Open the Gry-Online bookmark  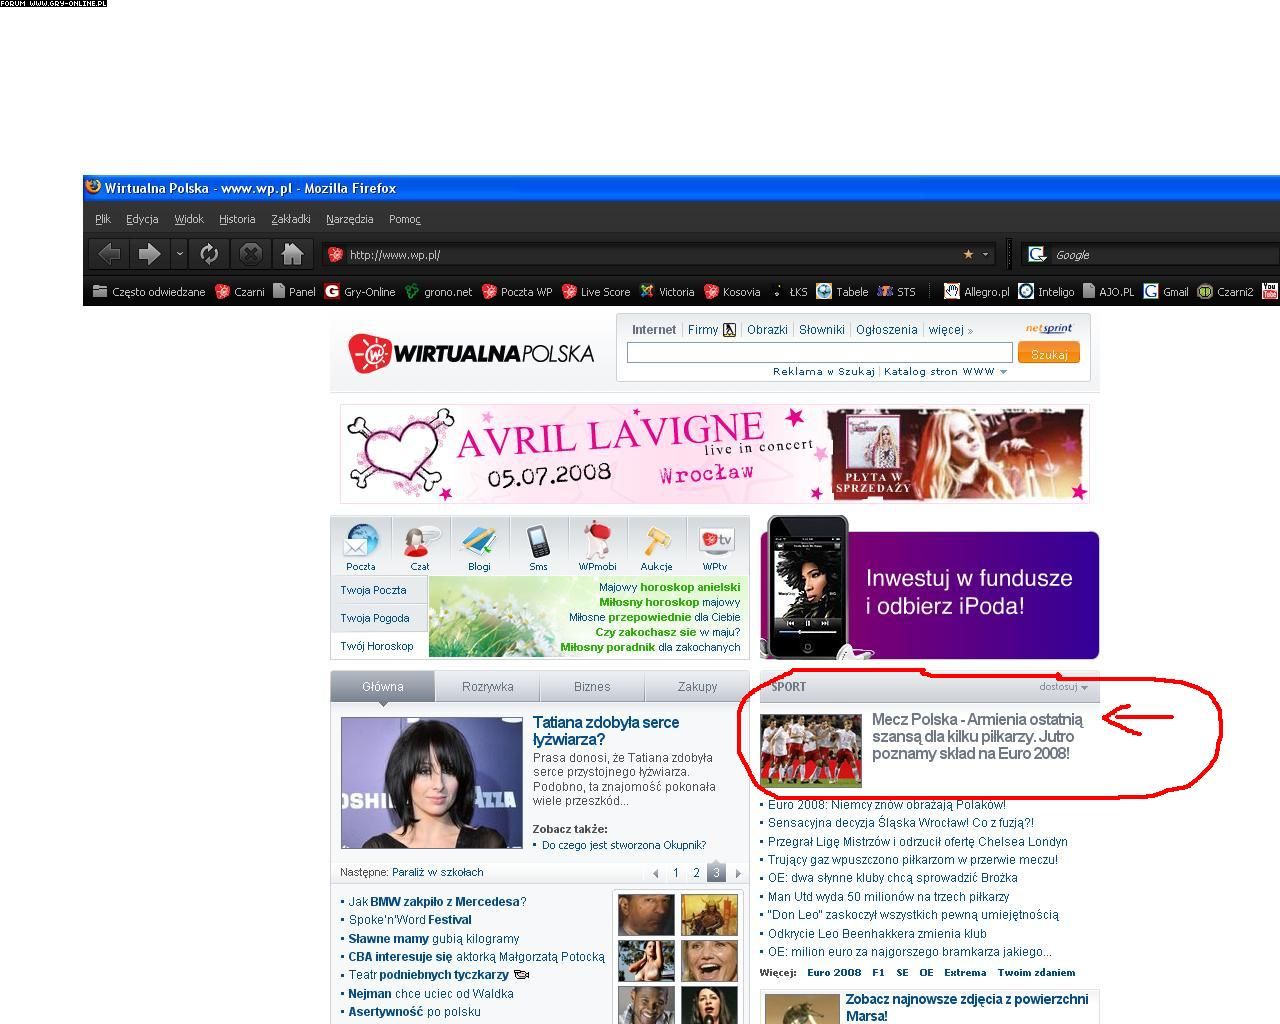(x=360, y=292)
